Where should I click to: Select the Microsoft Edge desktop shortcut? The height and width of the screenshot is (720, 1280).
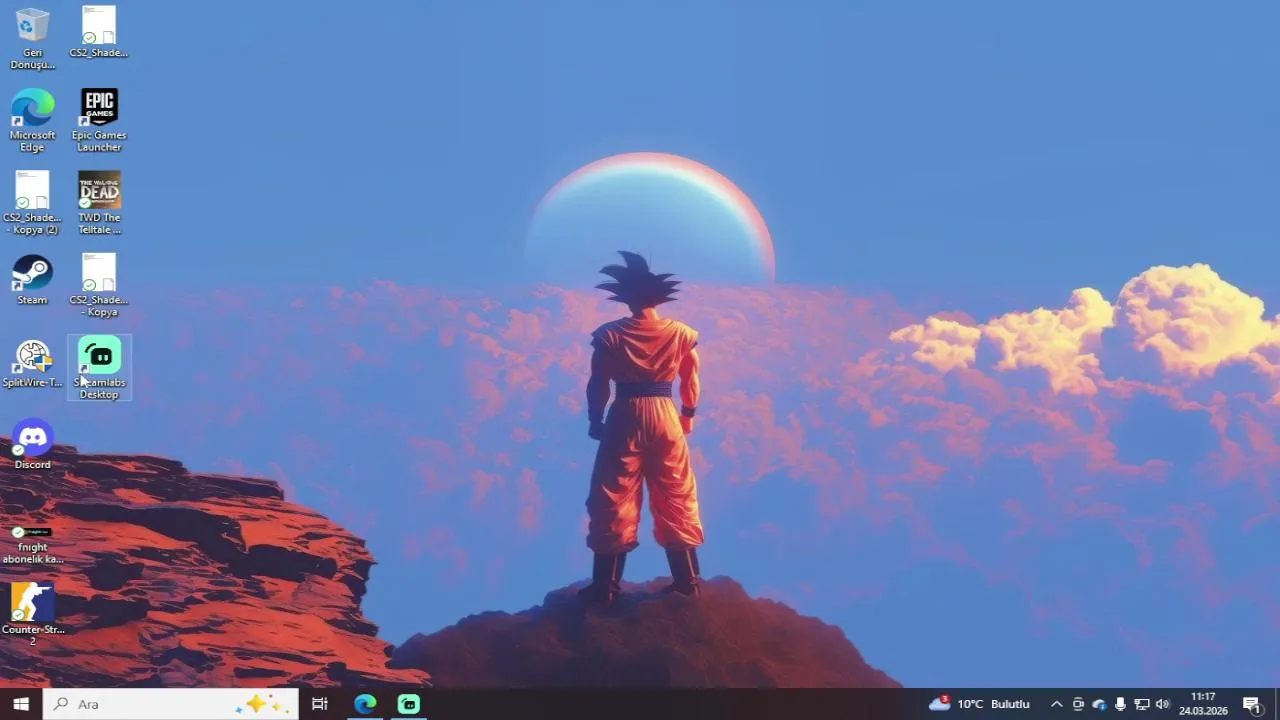pos(32,120)
